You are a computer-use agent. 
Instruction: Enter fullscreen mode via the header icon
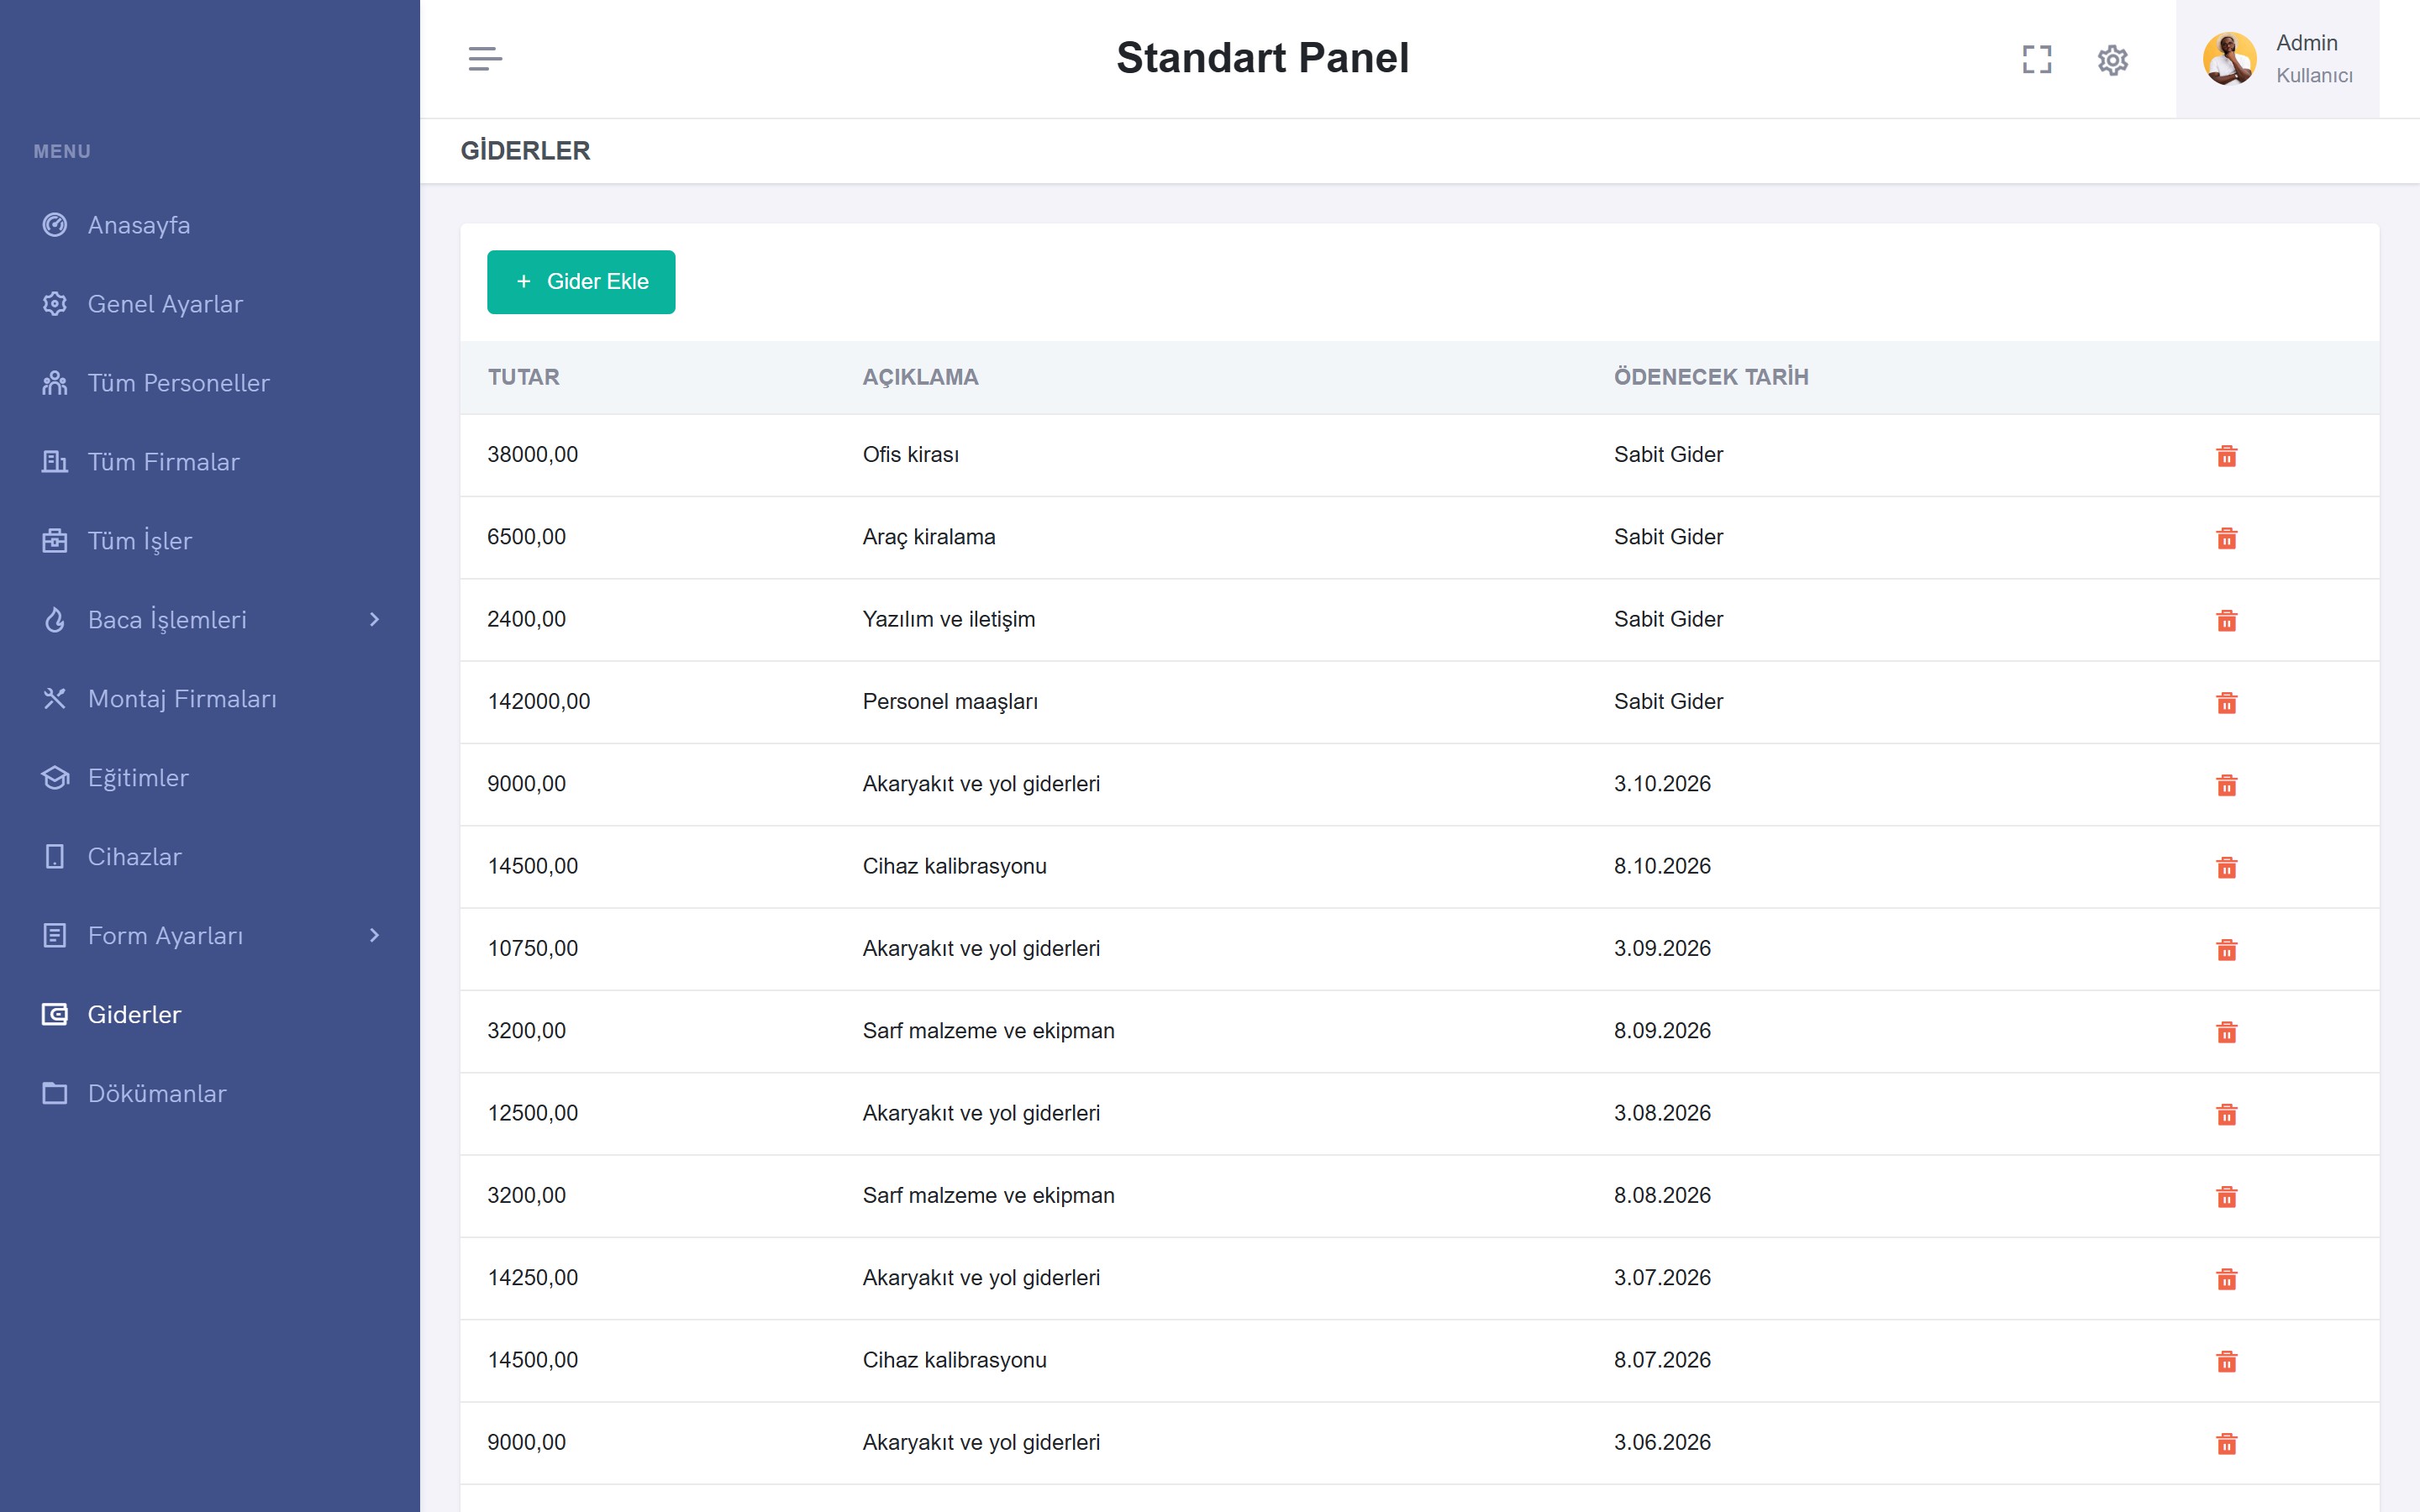click(x=2036, y=60)
